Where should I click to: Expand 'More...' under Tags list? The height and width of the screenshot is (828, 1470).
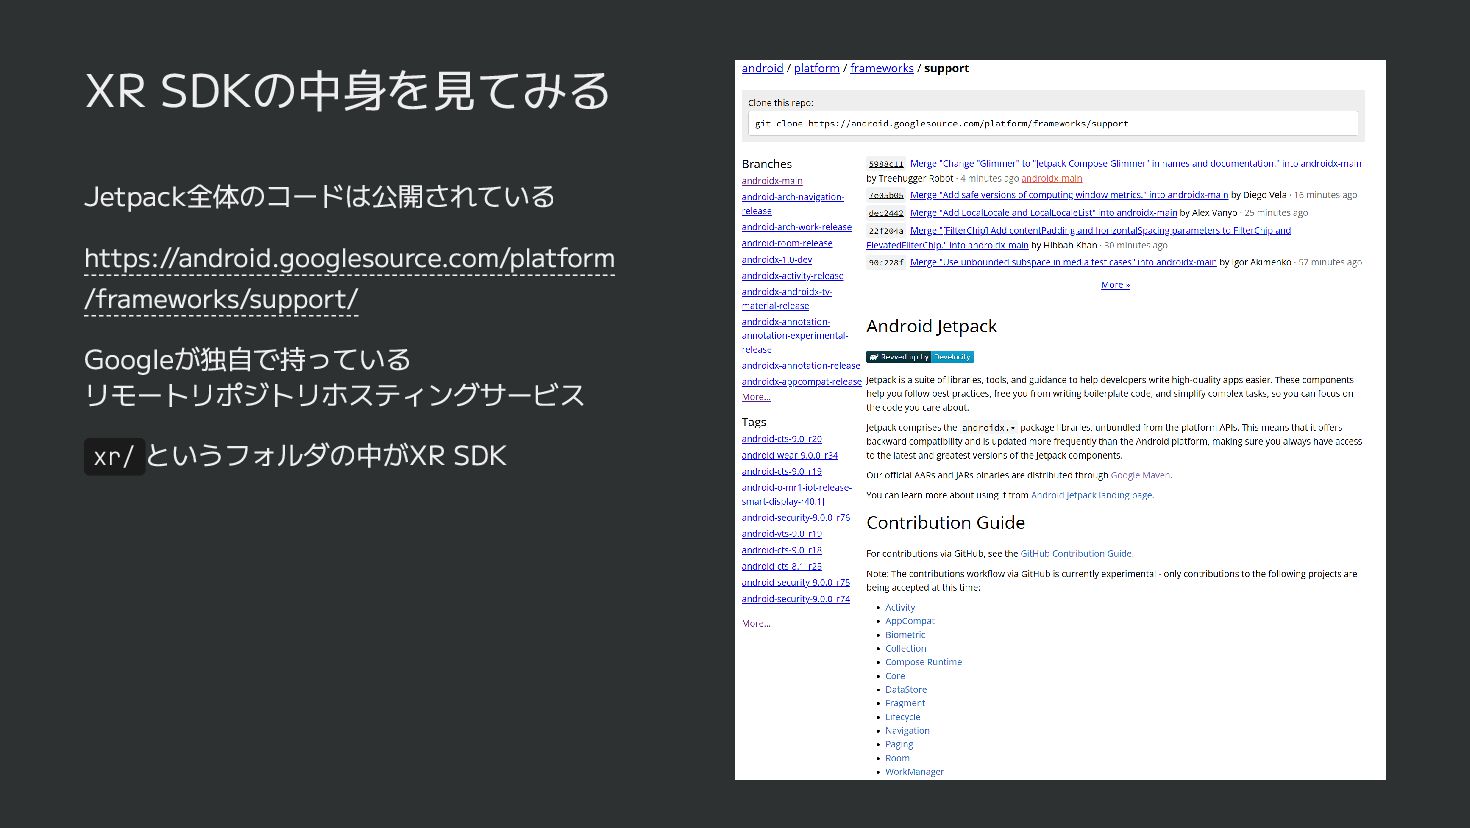(x=756, y=624)
